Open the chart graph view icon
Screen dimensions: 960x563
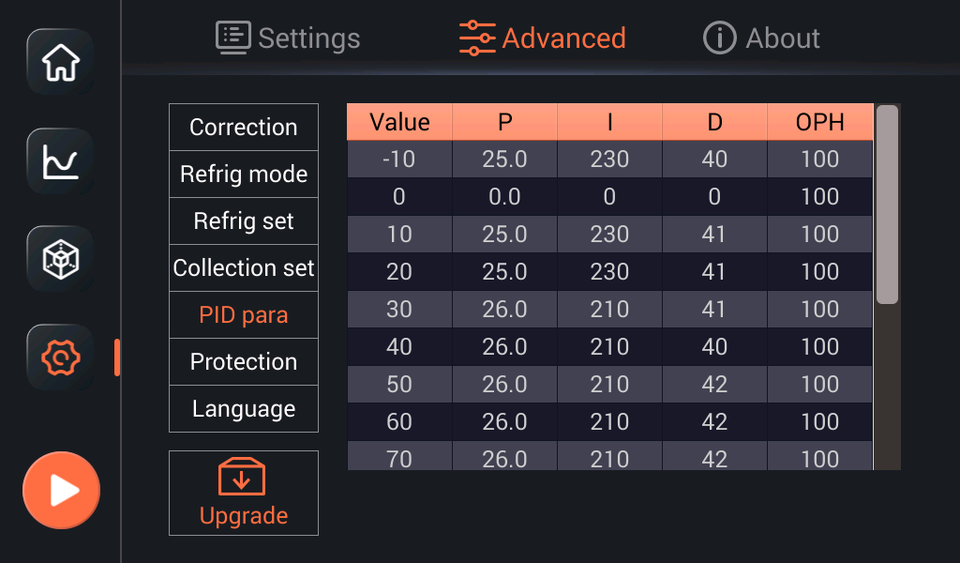point(60,160)
